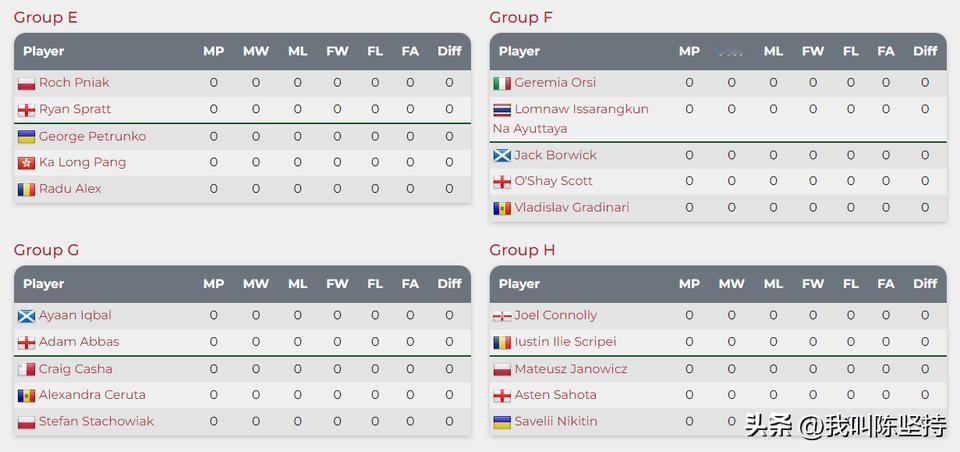960x452 pixels.
Task: Click Stefan Stachowiak's name link
Action: (96, 421)
